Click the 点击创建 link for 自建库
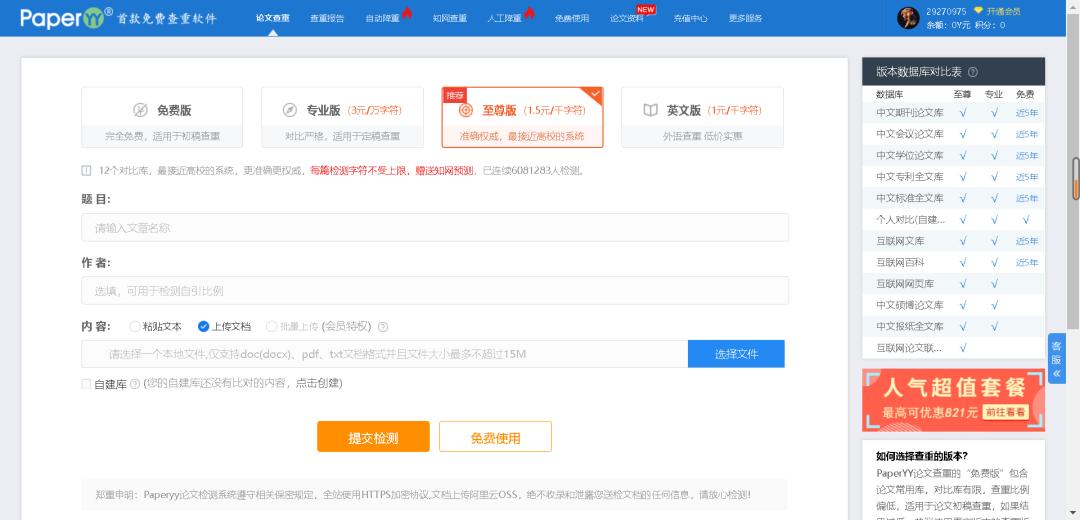The width and height of the screenshot is (1080, 520). [x=318, y=383]
